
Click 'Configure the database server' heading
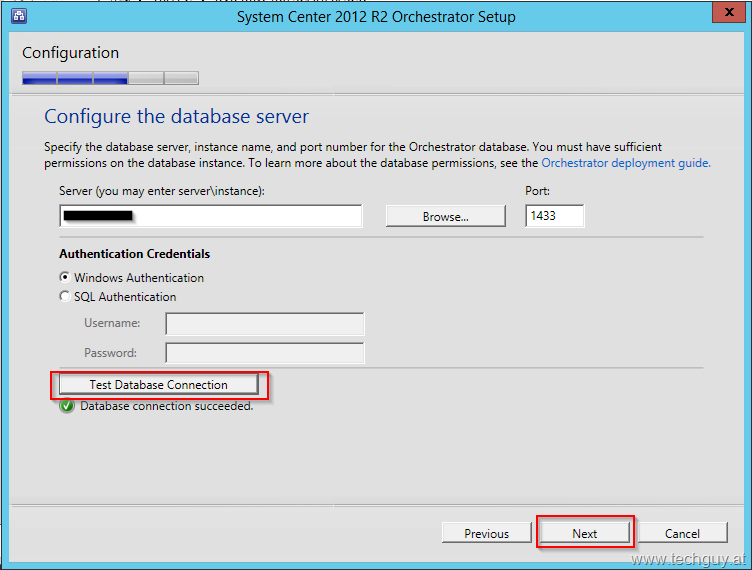click(176, 116)
